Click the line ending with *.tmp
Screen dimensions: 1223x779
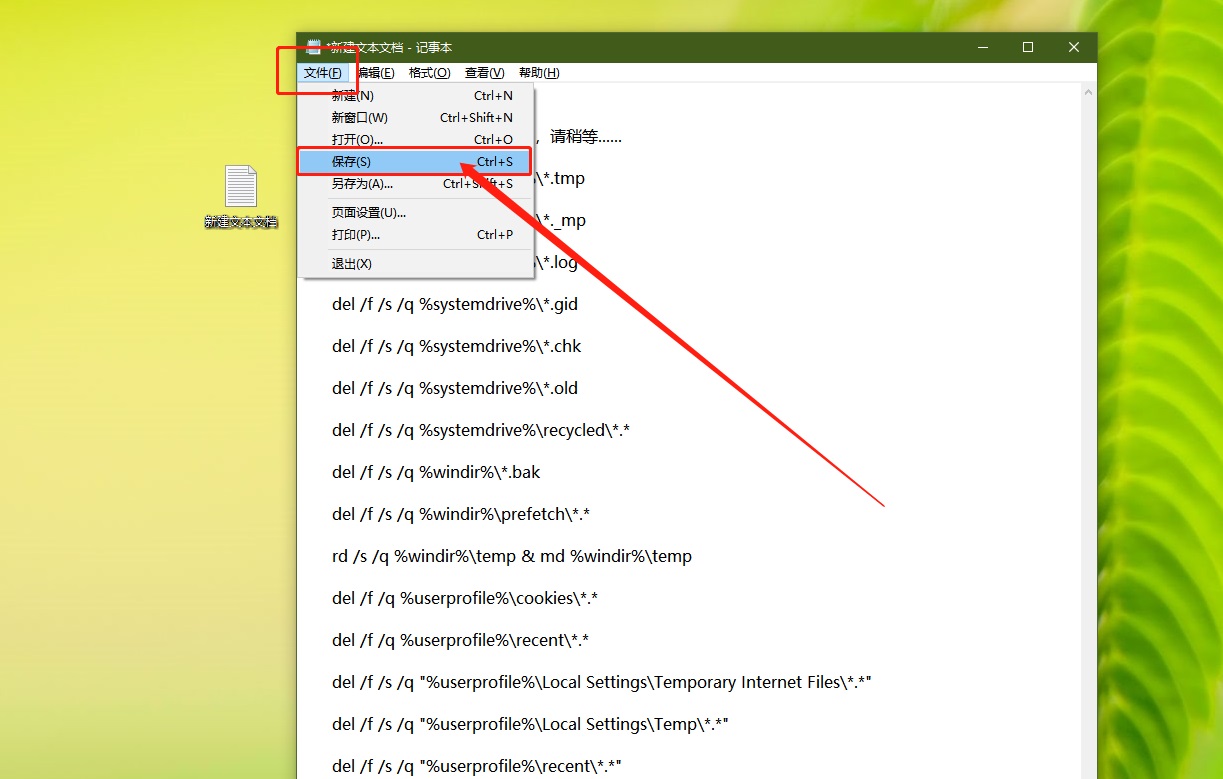561,179
